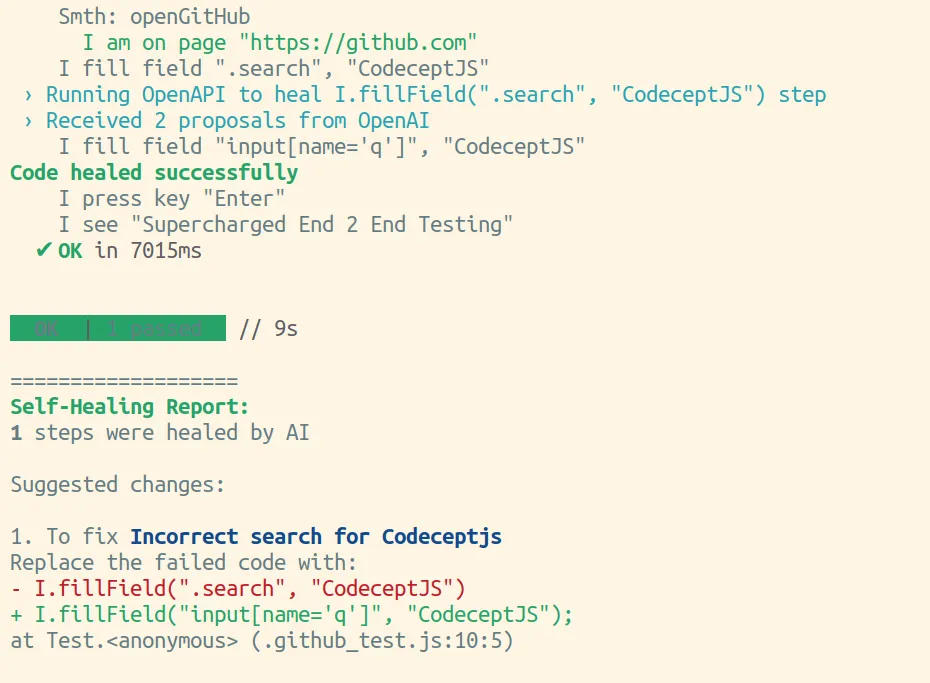This screenshot has height=683, width=930.
Task: Click the "1 steps were healed by AI" line
Action: click(x=160, y=433)
